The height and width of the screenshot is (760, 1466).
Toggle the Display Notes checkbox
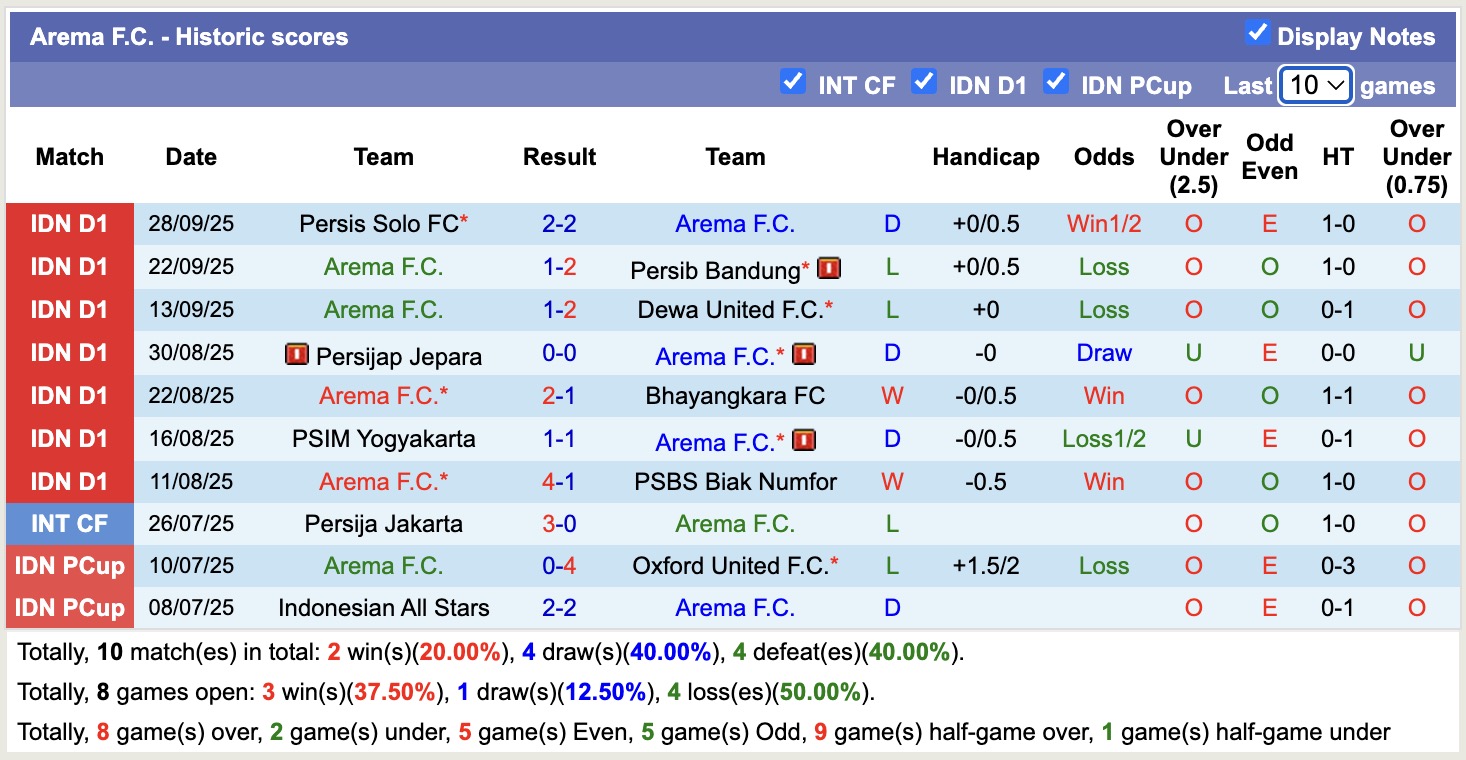point(1257,33)
